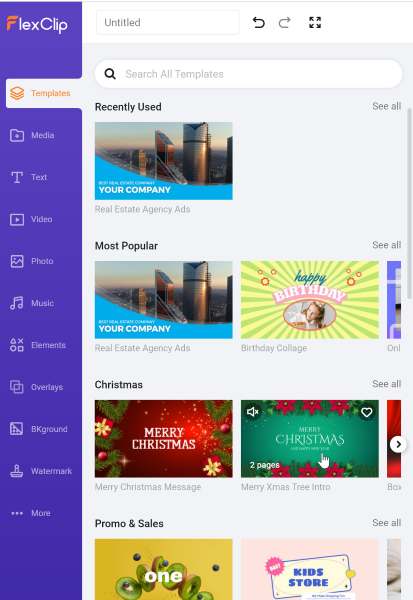Toggle mute on Merry Xmas Tree Intro
The height and width of the screenshot is (600, 413).
pyautogui.click(x=253, y=412)
